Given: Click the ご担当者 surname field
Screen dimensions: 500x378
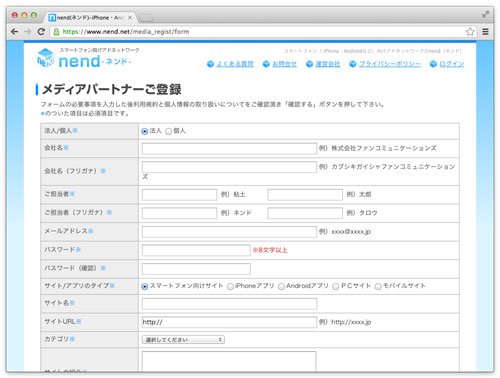Looking at the screenshot, I should click(179, 195).
